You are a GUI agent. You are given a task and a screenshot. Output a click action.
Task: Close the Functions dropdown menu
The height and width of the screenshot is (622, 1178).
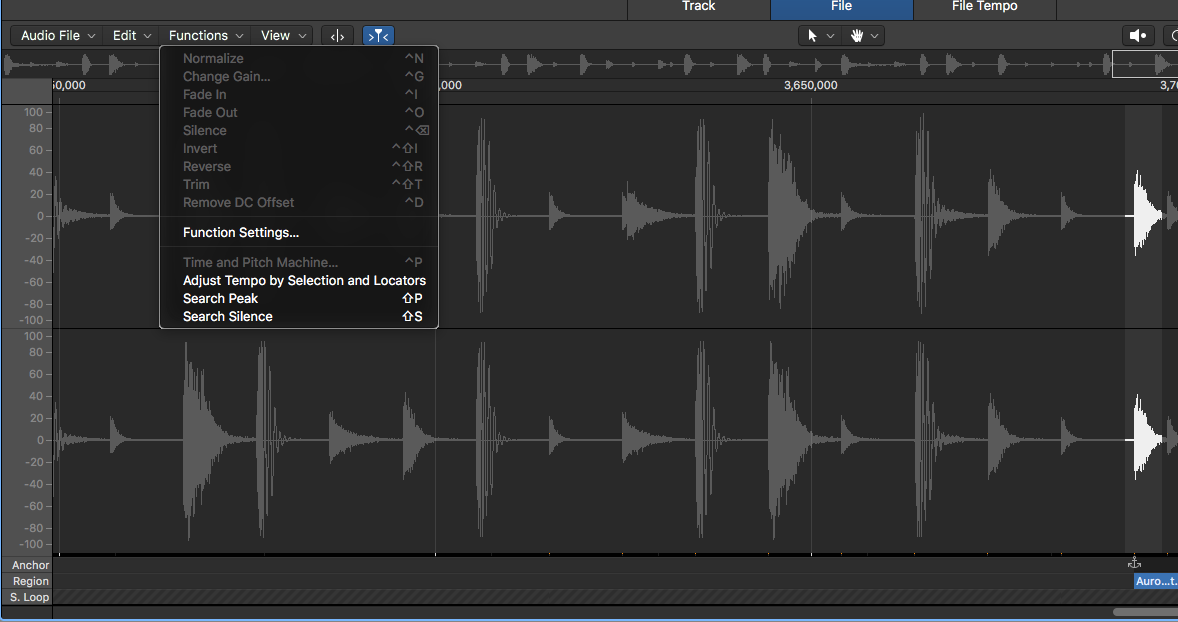(205, 35)
